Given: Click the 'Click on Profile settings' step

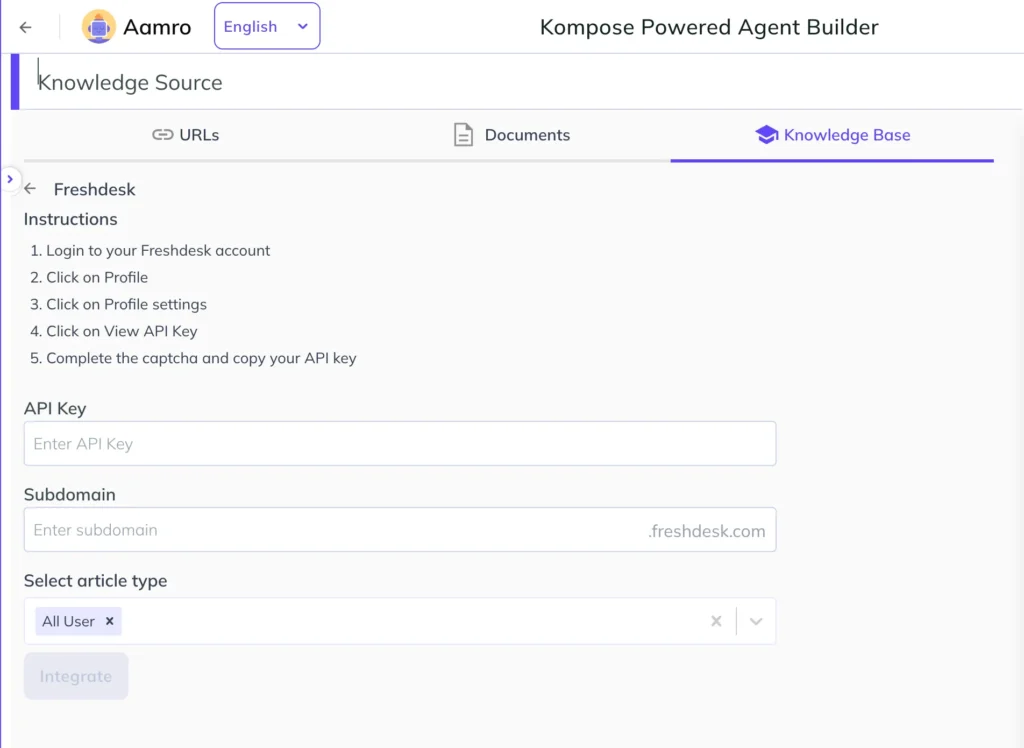Looking at the screenshot, I should 126,304.
